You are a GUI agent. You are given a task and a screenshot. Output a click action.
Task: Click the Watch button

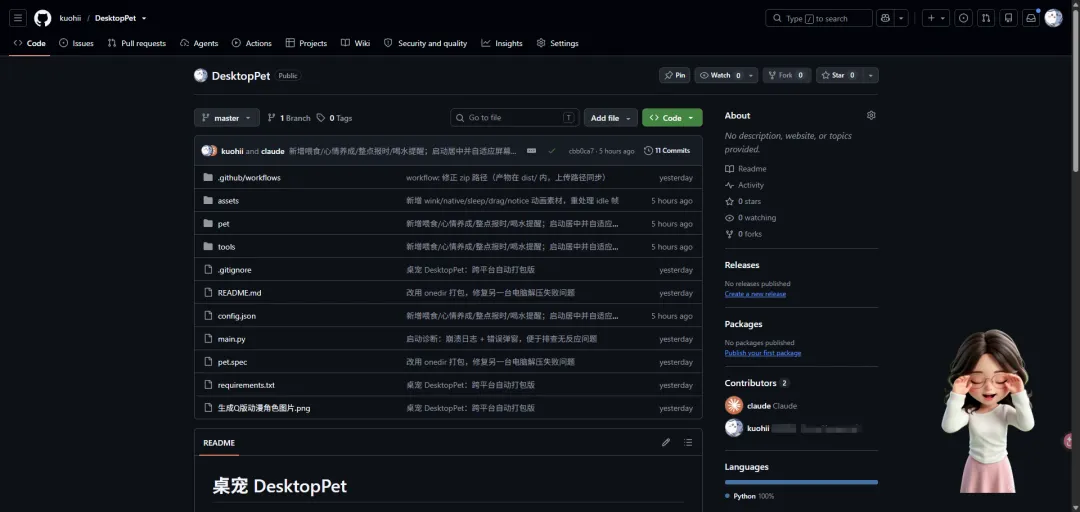coord(720,75)
